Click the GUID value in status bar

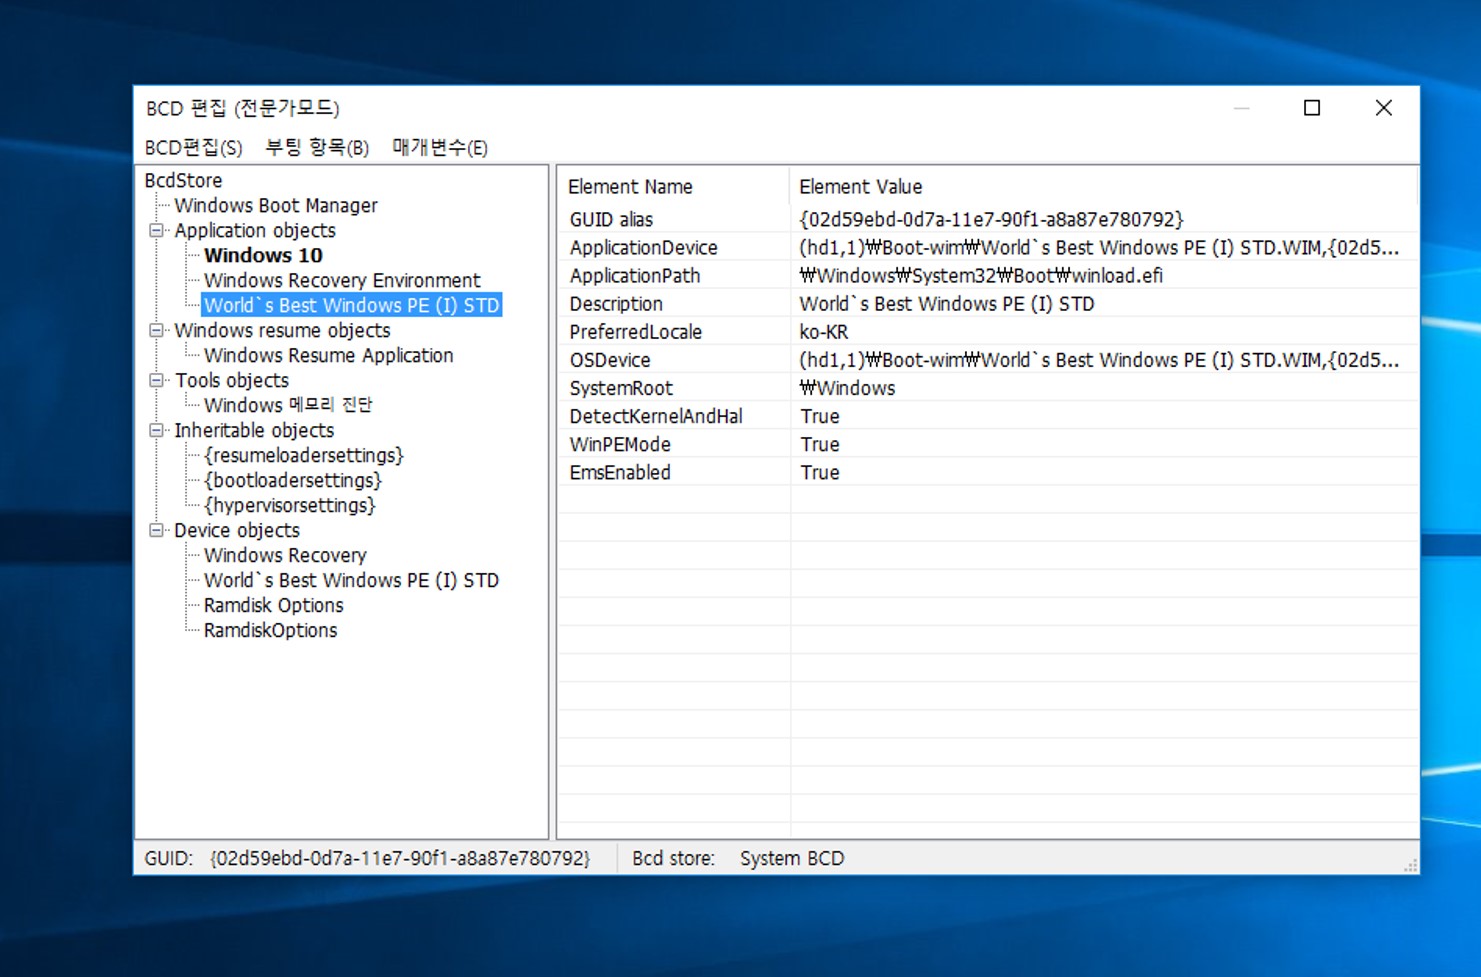point(400,859)
